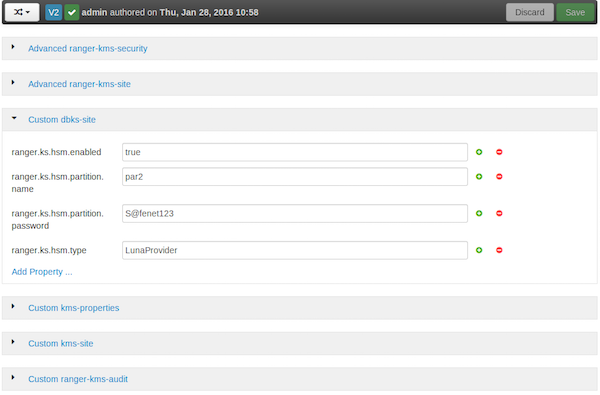600x395 pixels.
Task: Click the V2 version badge
Action: coord(54,13)
